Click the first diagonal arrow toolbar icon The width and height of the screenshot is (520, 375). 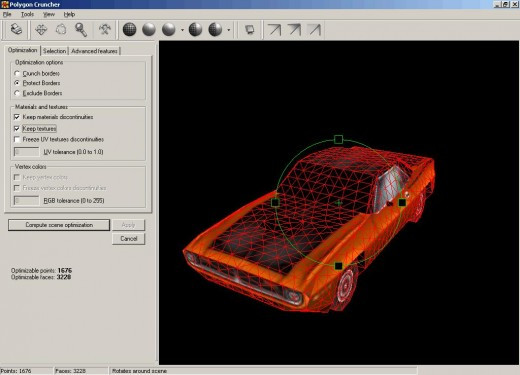click(x=274, y=30)
